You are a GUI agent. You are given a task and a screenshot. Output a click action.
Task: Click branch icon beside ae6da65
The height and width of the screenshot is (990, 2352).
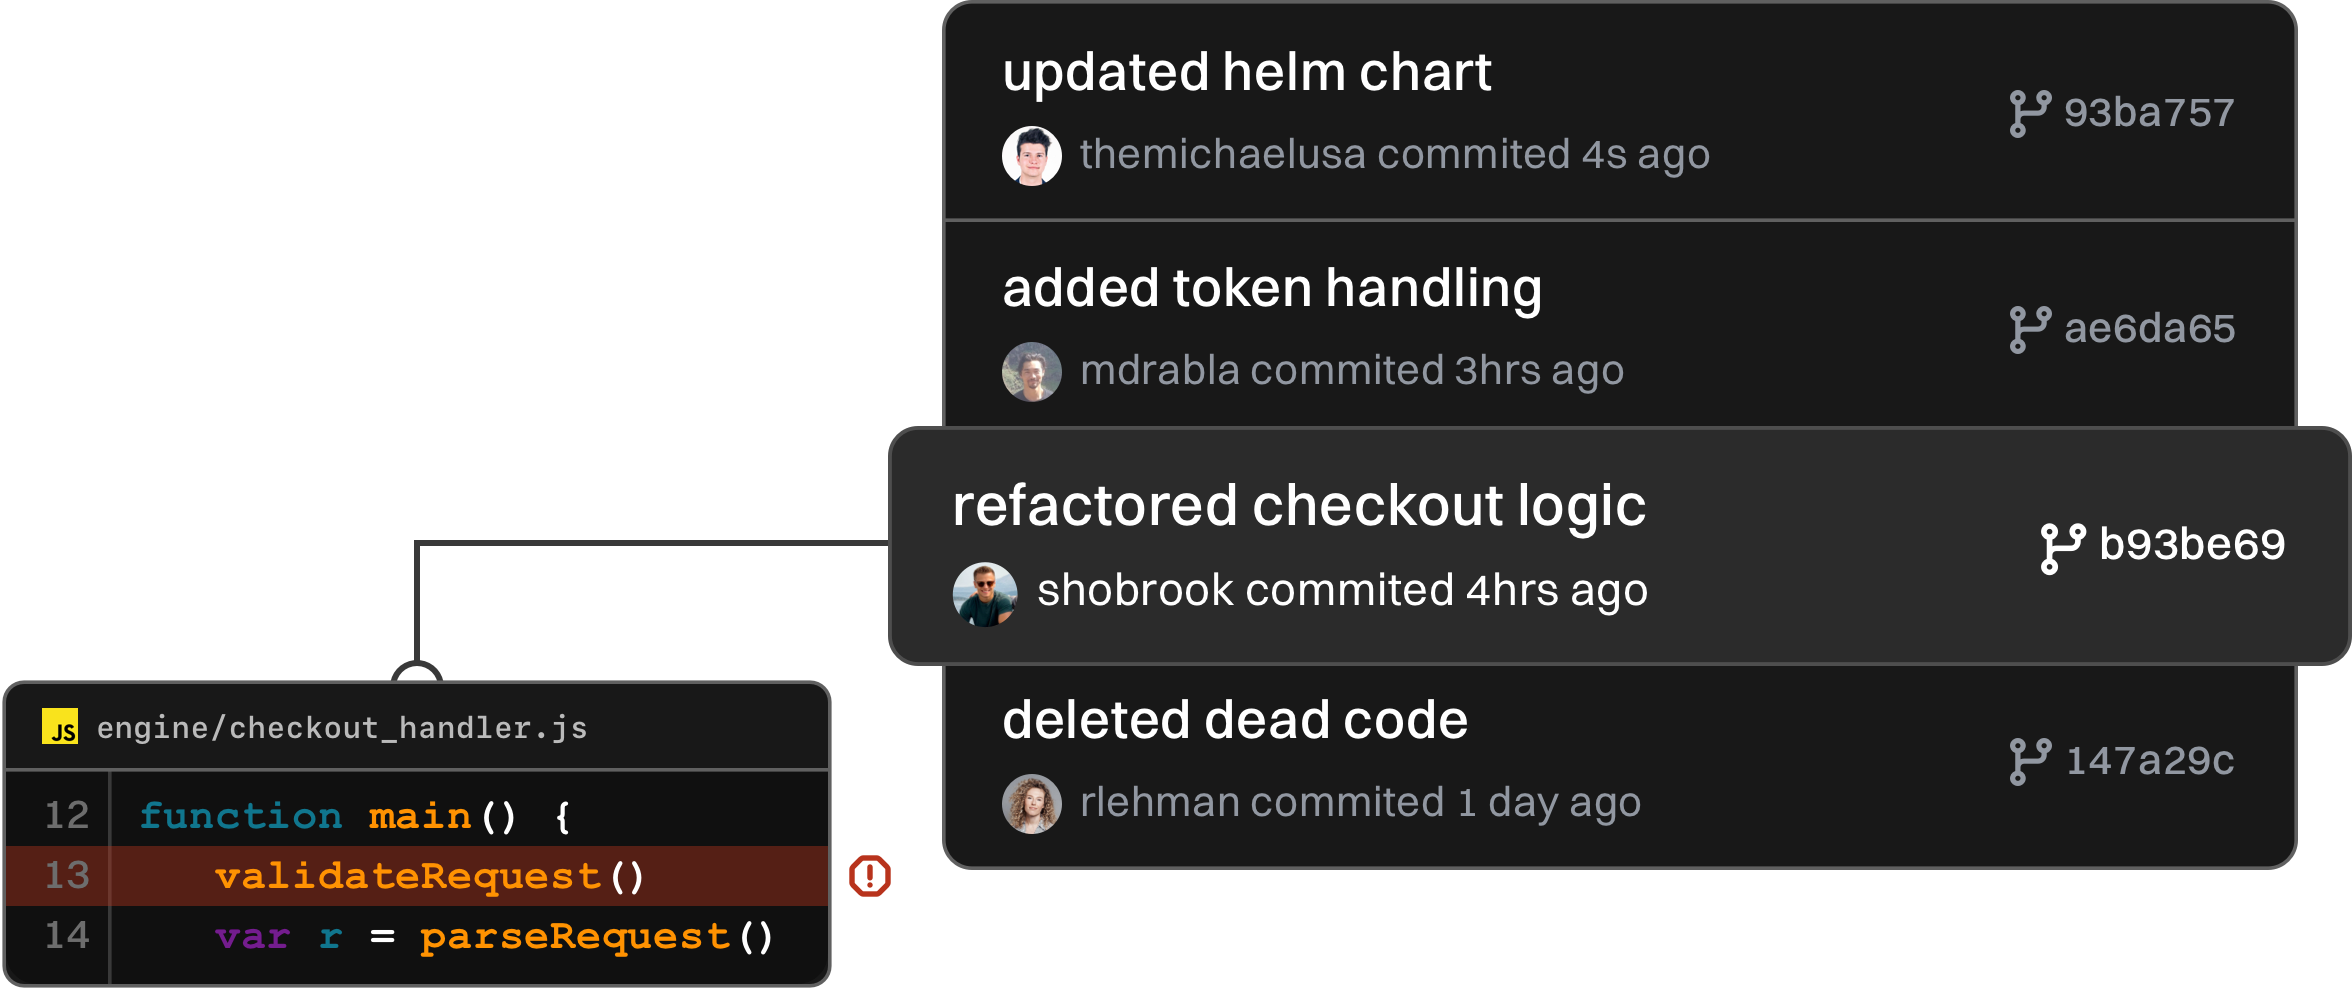pyautogui.click(x=2029, y=329)
